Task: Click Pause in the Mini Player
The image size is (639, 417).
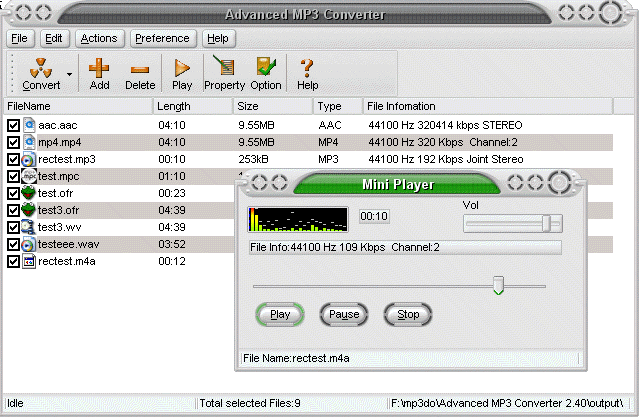Action: pyautogui.click(x=344, y=314)
